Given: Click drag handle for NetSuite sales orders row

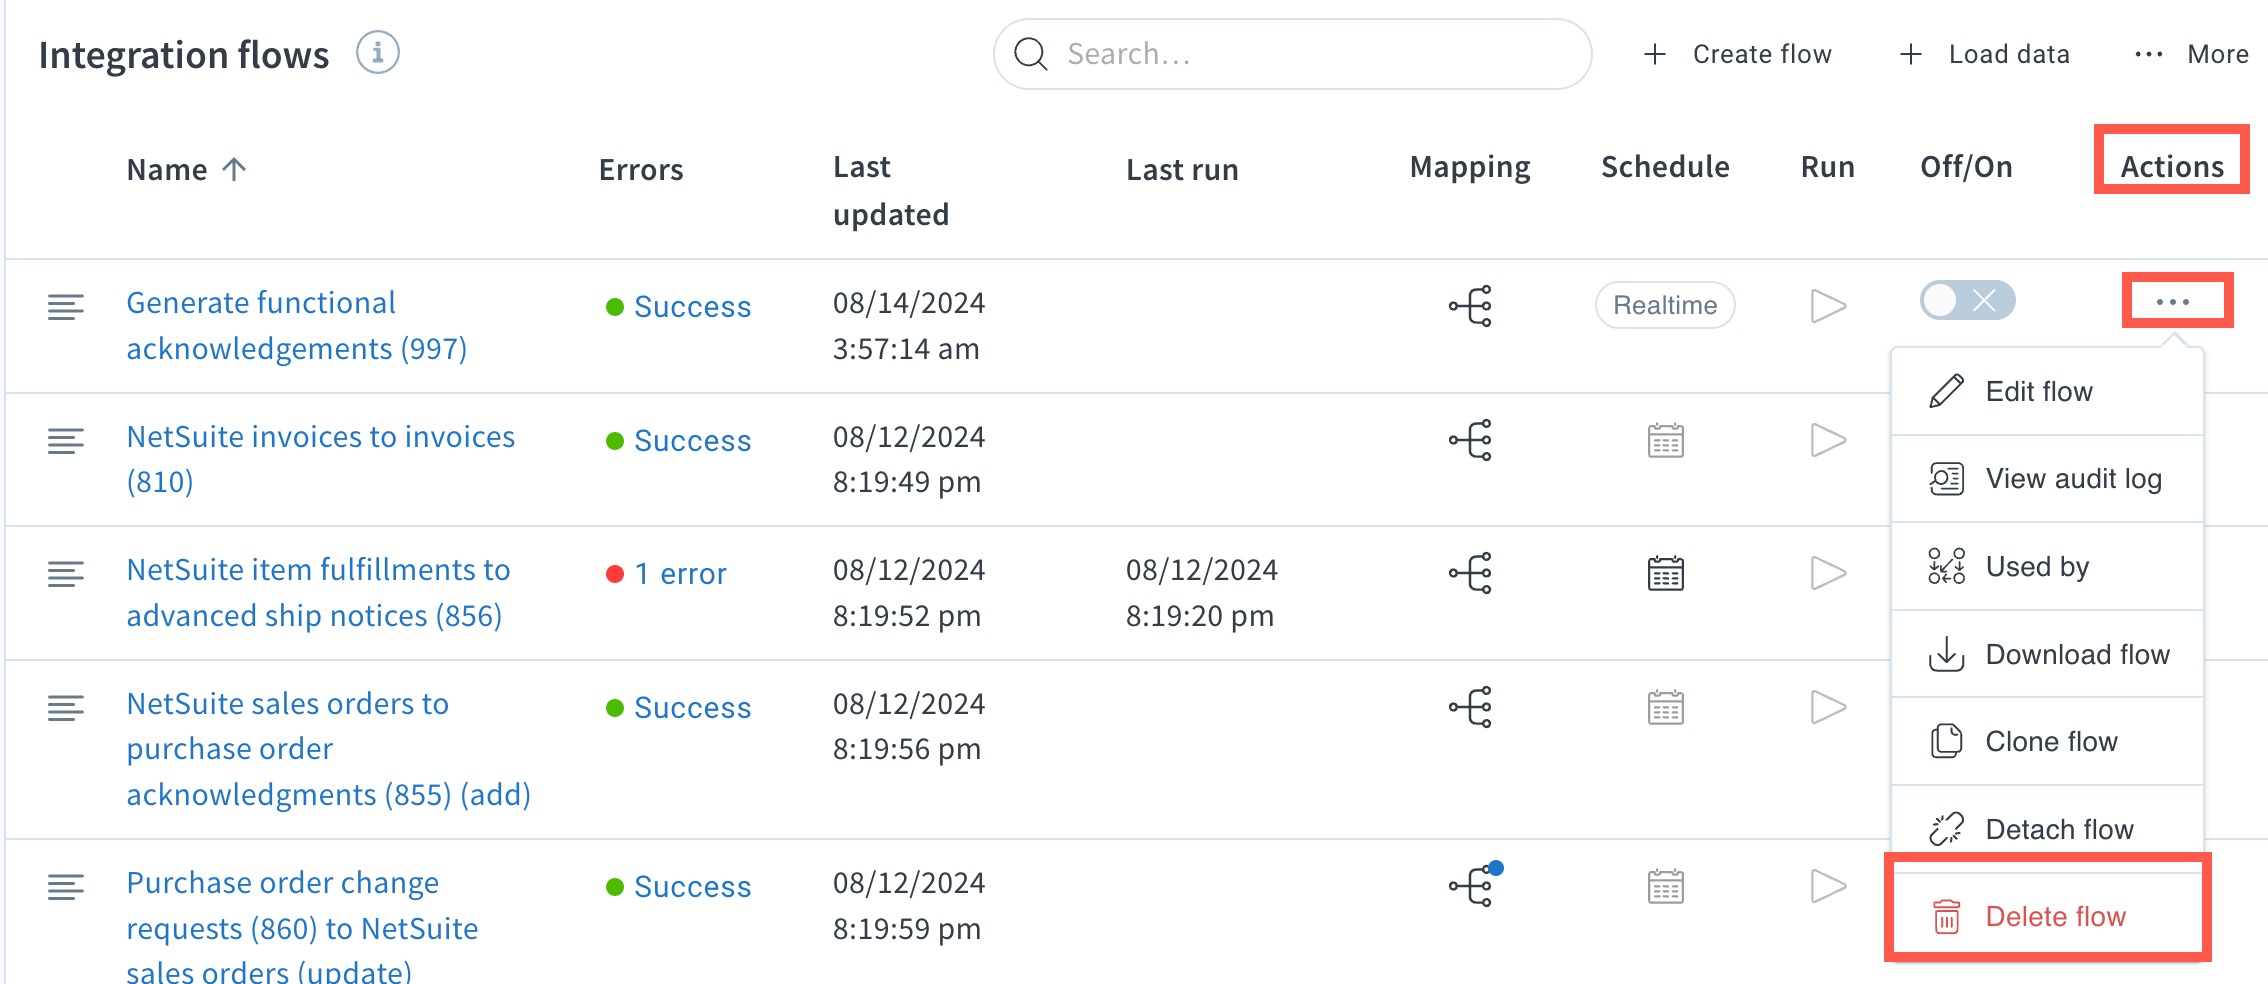Looking at the screenshot, I should tap(66, 707).
